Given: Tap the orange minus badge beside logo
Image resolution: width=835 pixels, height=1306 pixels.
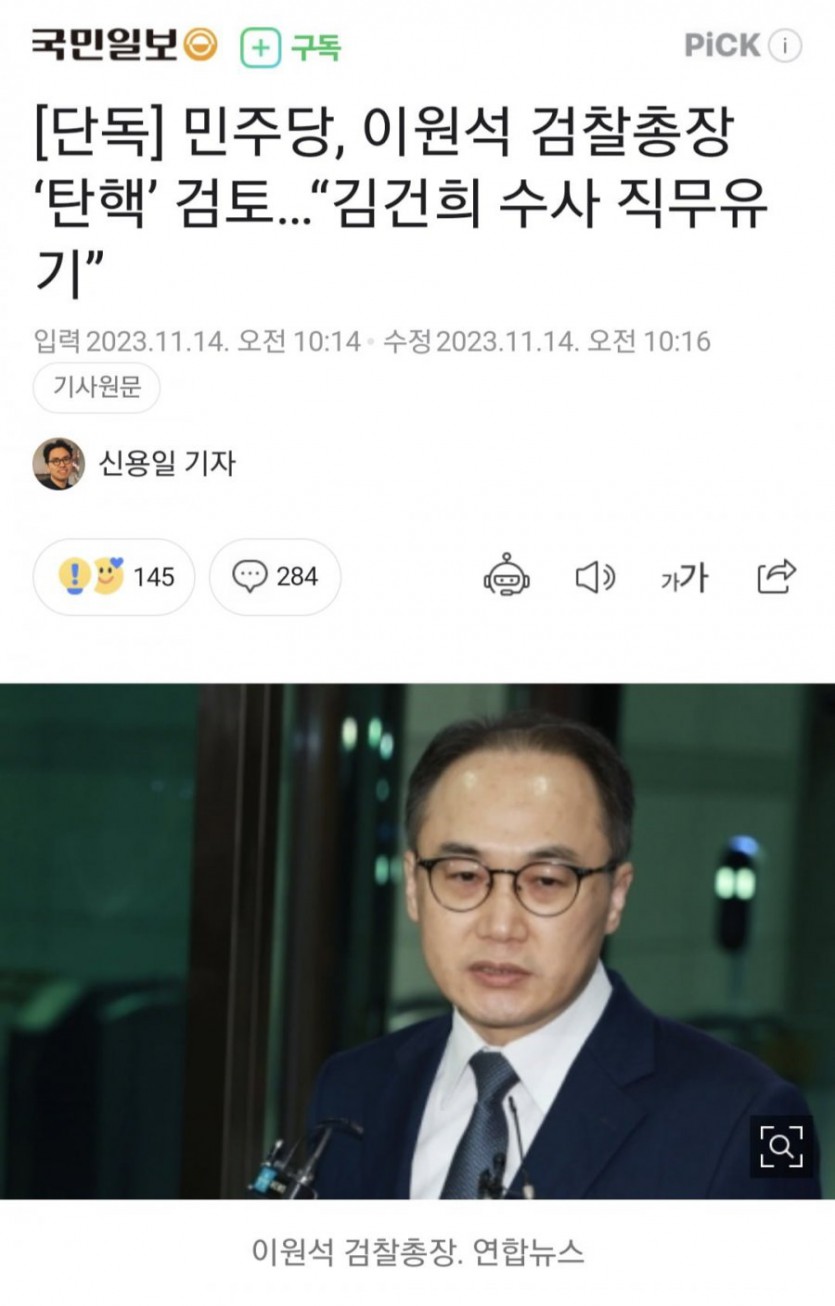Looking at the screenshot, I should click(x=202, y=46).
